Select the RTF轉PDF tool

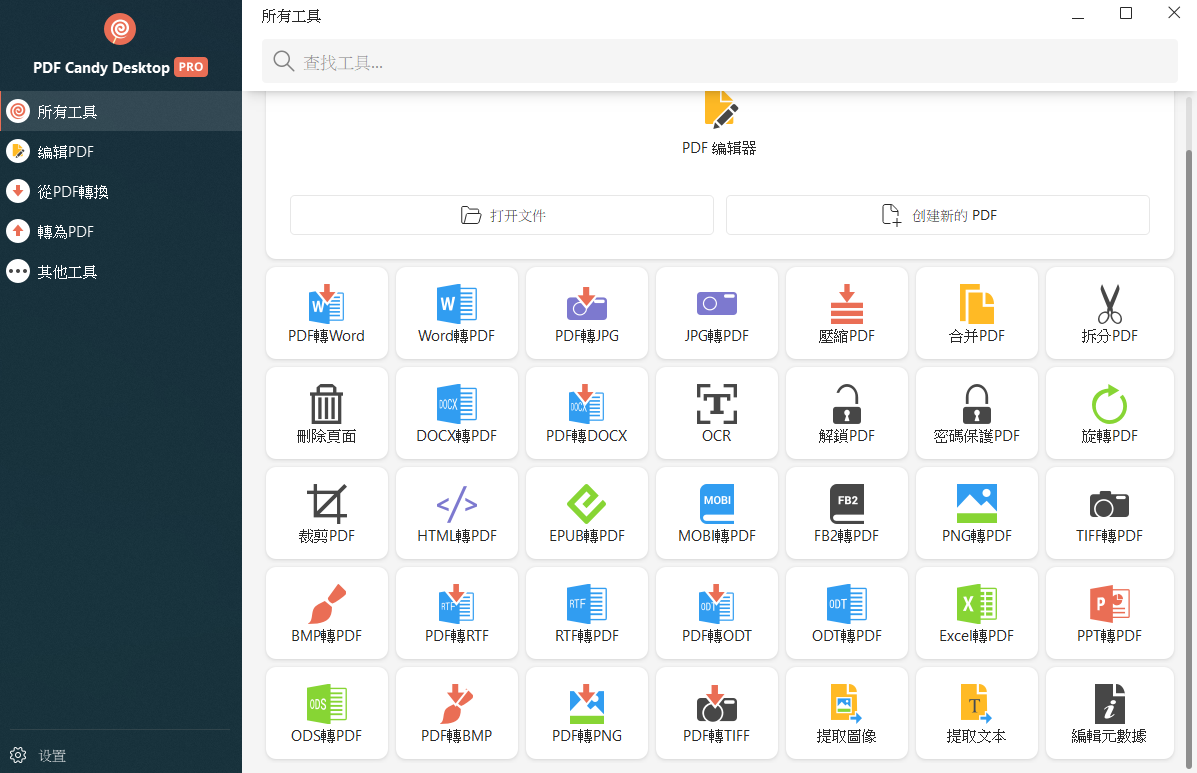(586, 613)
